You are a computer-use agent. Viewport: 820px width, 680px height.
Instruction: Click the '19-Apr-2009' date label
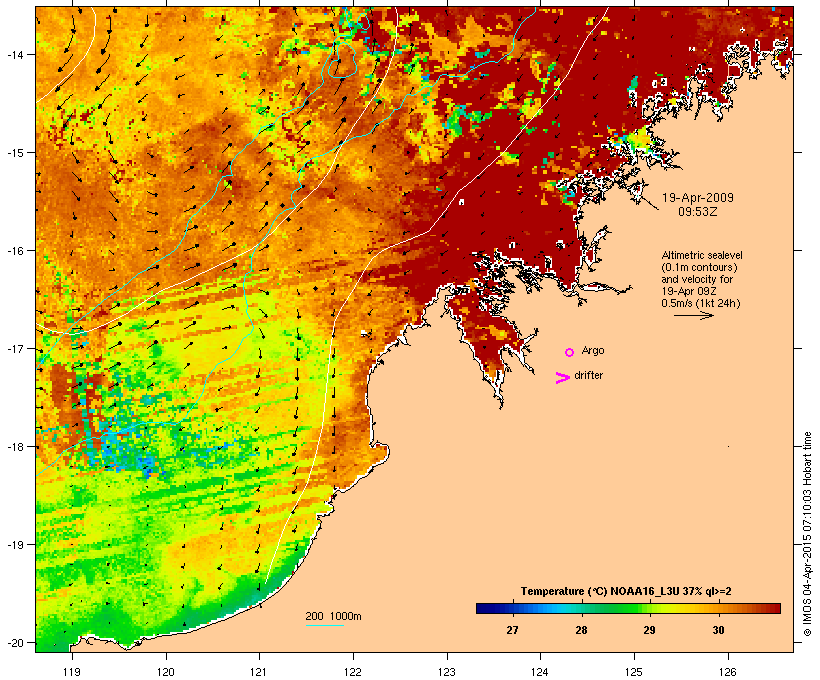(698, 198)
